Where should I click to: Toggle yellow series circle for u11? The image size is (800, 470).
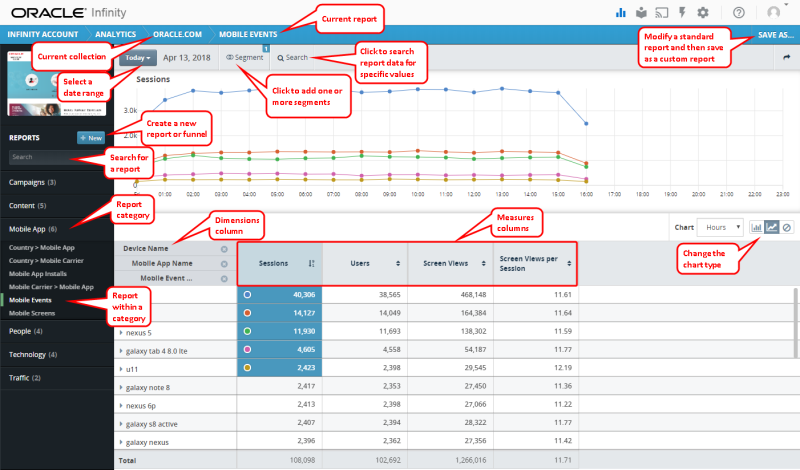tap(247, 367)
